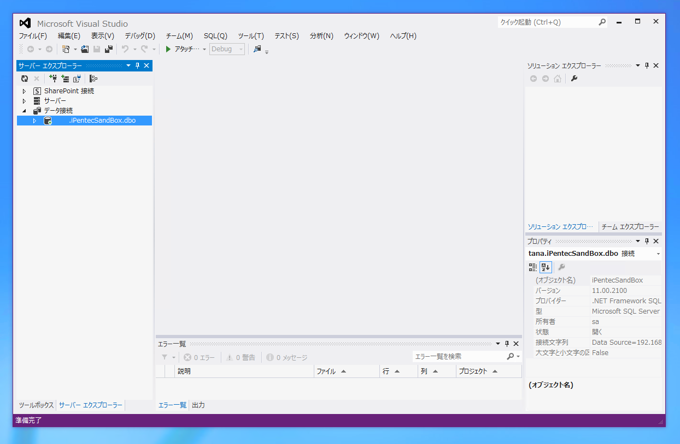Expand the サーバー tree node
Image resolution: width=680 pixels, height=444 pixels.
coord(24,101)
